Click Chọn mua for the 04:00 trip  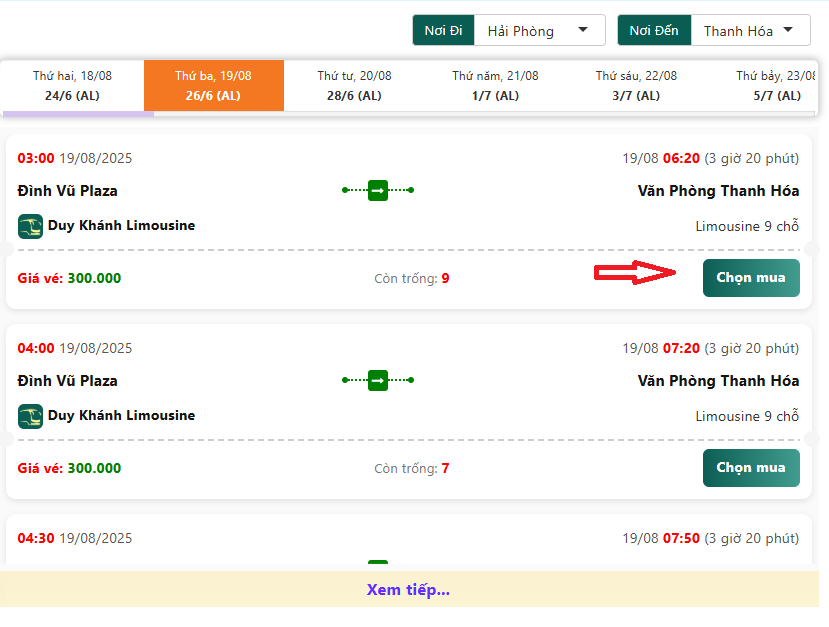(751, 468)
